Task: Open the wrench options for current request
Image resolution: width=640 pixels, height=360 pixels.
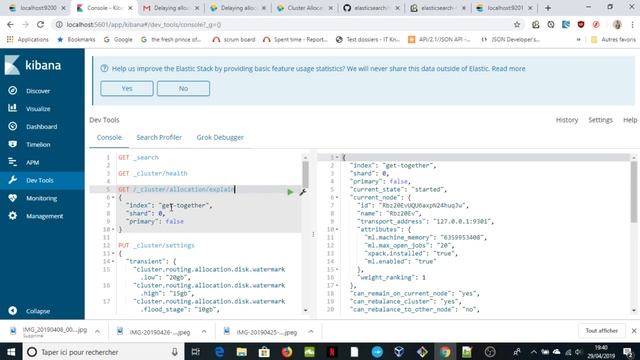Action: [x=302, y=192]
